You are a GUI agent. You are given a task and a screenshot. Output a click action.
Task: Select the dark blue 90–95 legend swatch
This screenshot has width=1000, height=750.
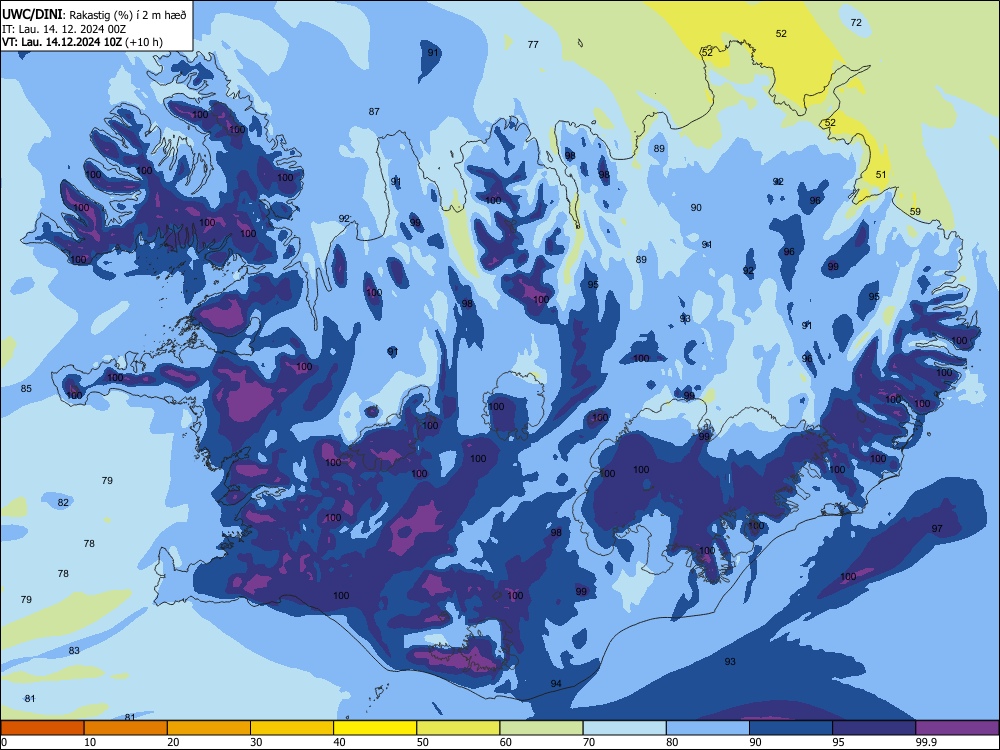pyautogui.click(x=791, y=728)
